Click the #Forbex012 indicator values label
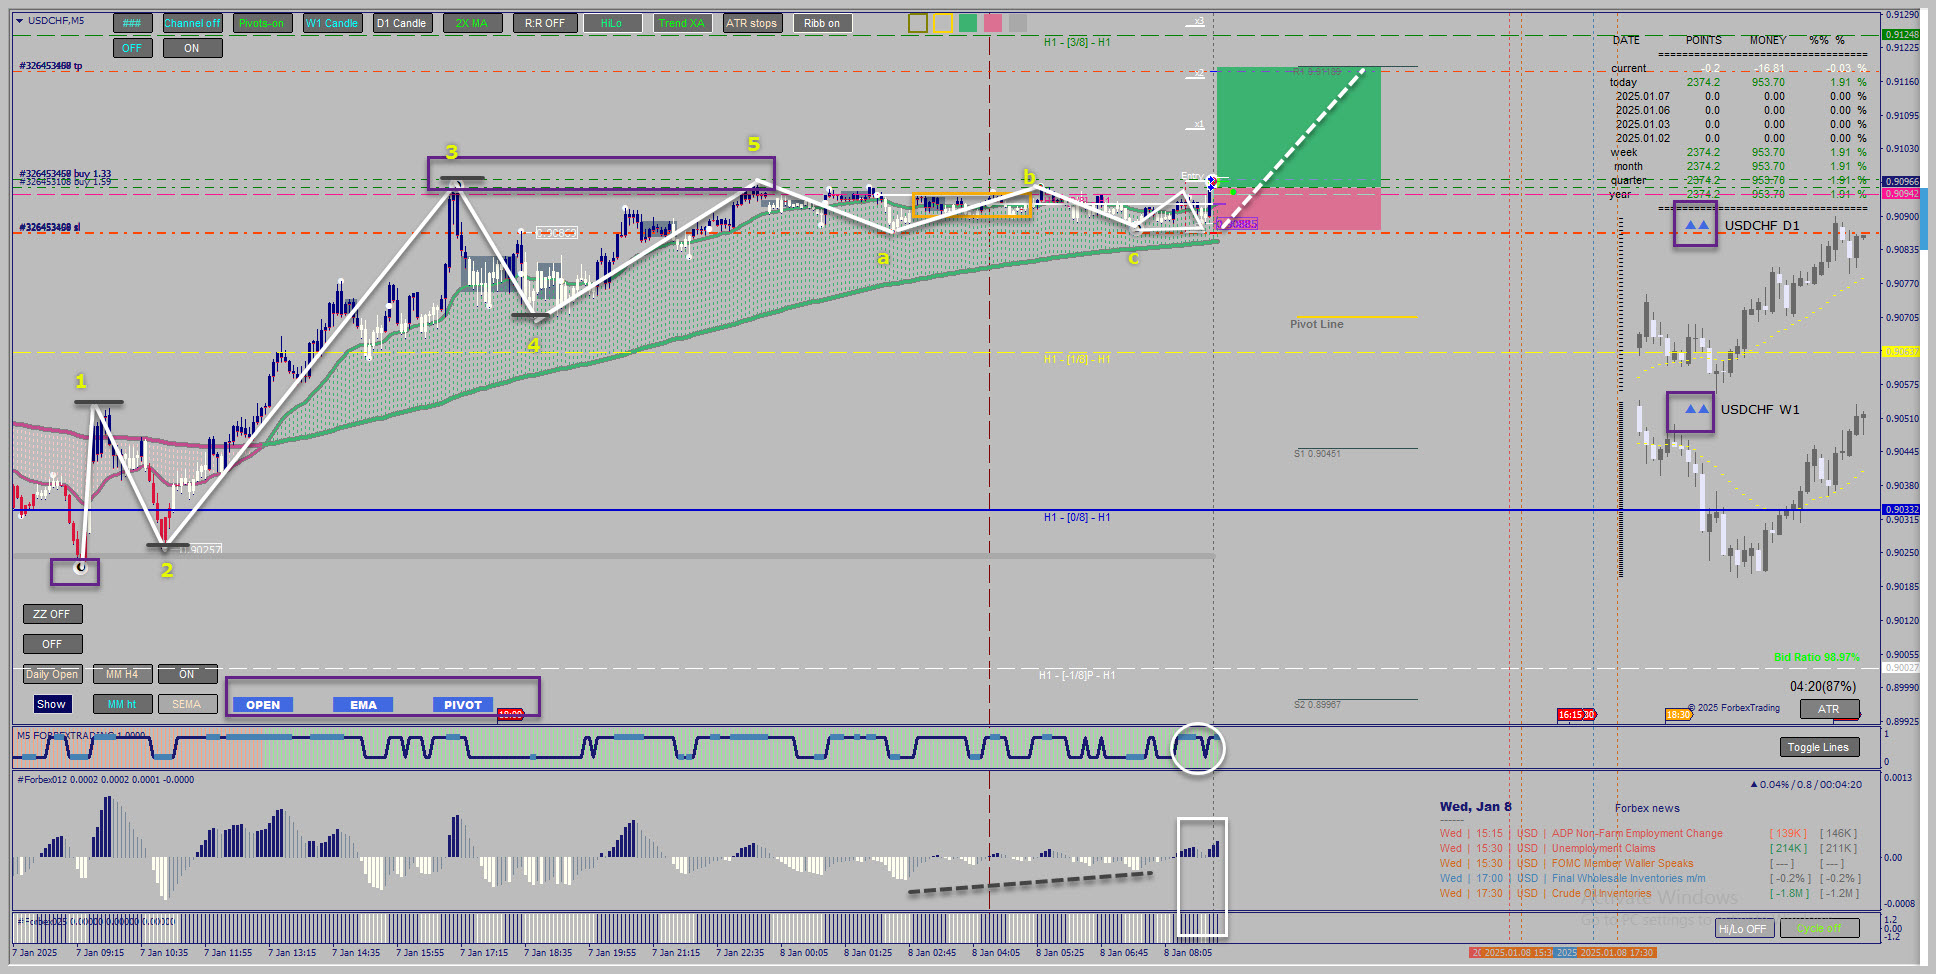1936x974 pixels. (x=105, y=780)
